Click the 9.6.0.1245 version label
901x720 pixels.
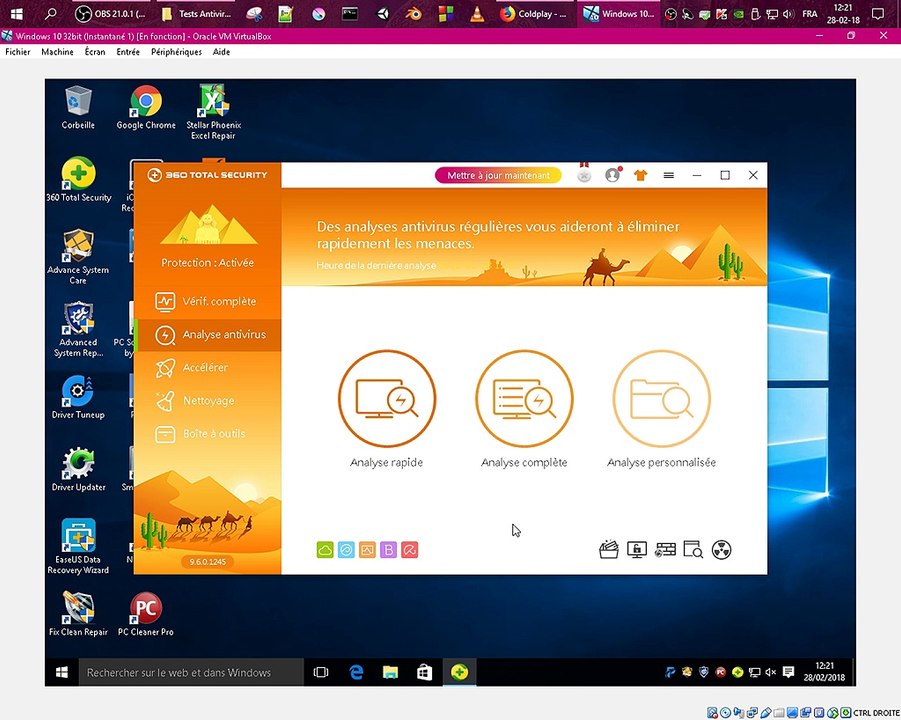pos(207,561)
